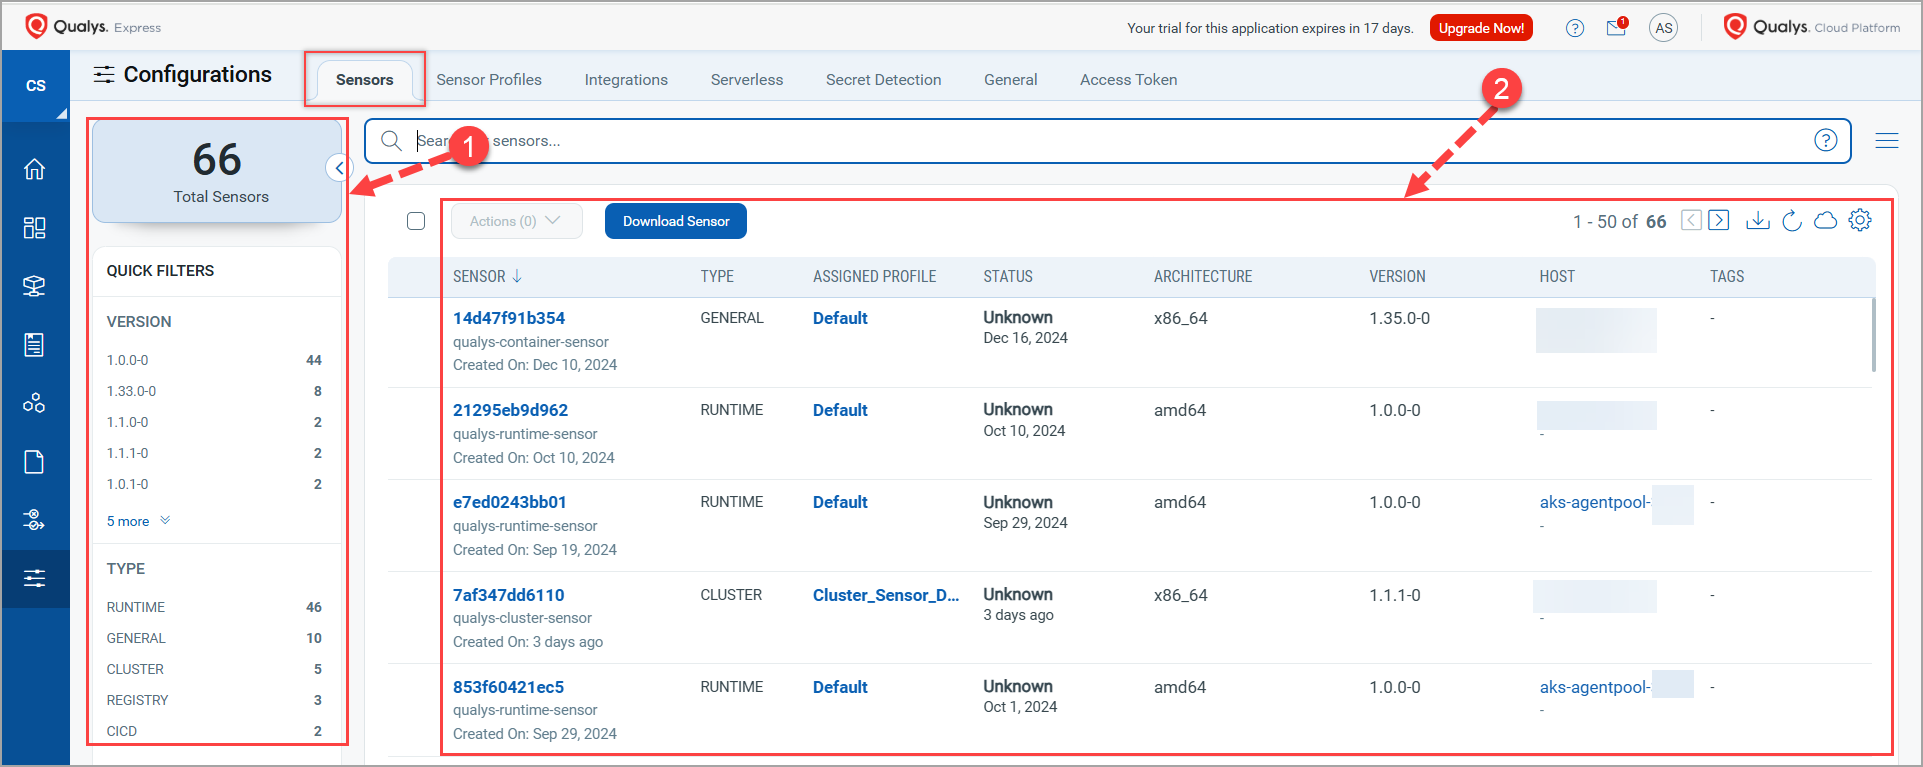Click the cloud icon in table toolbar
Image resolution: width=1923 pixels, height=767 pixels.
click(1826, 221)
